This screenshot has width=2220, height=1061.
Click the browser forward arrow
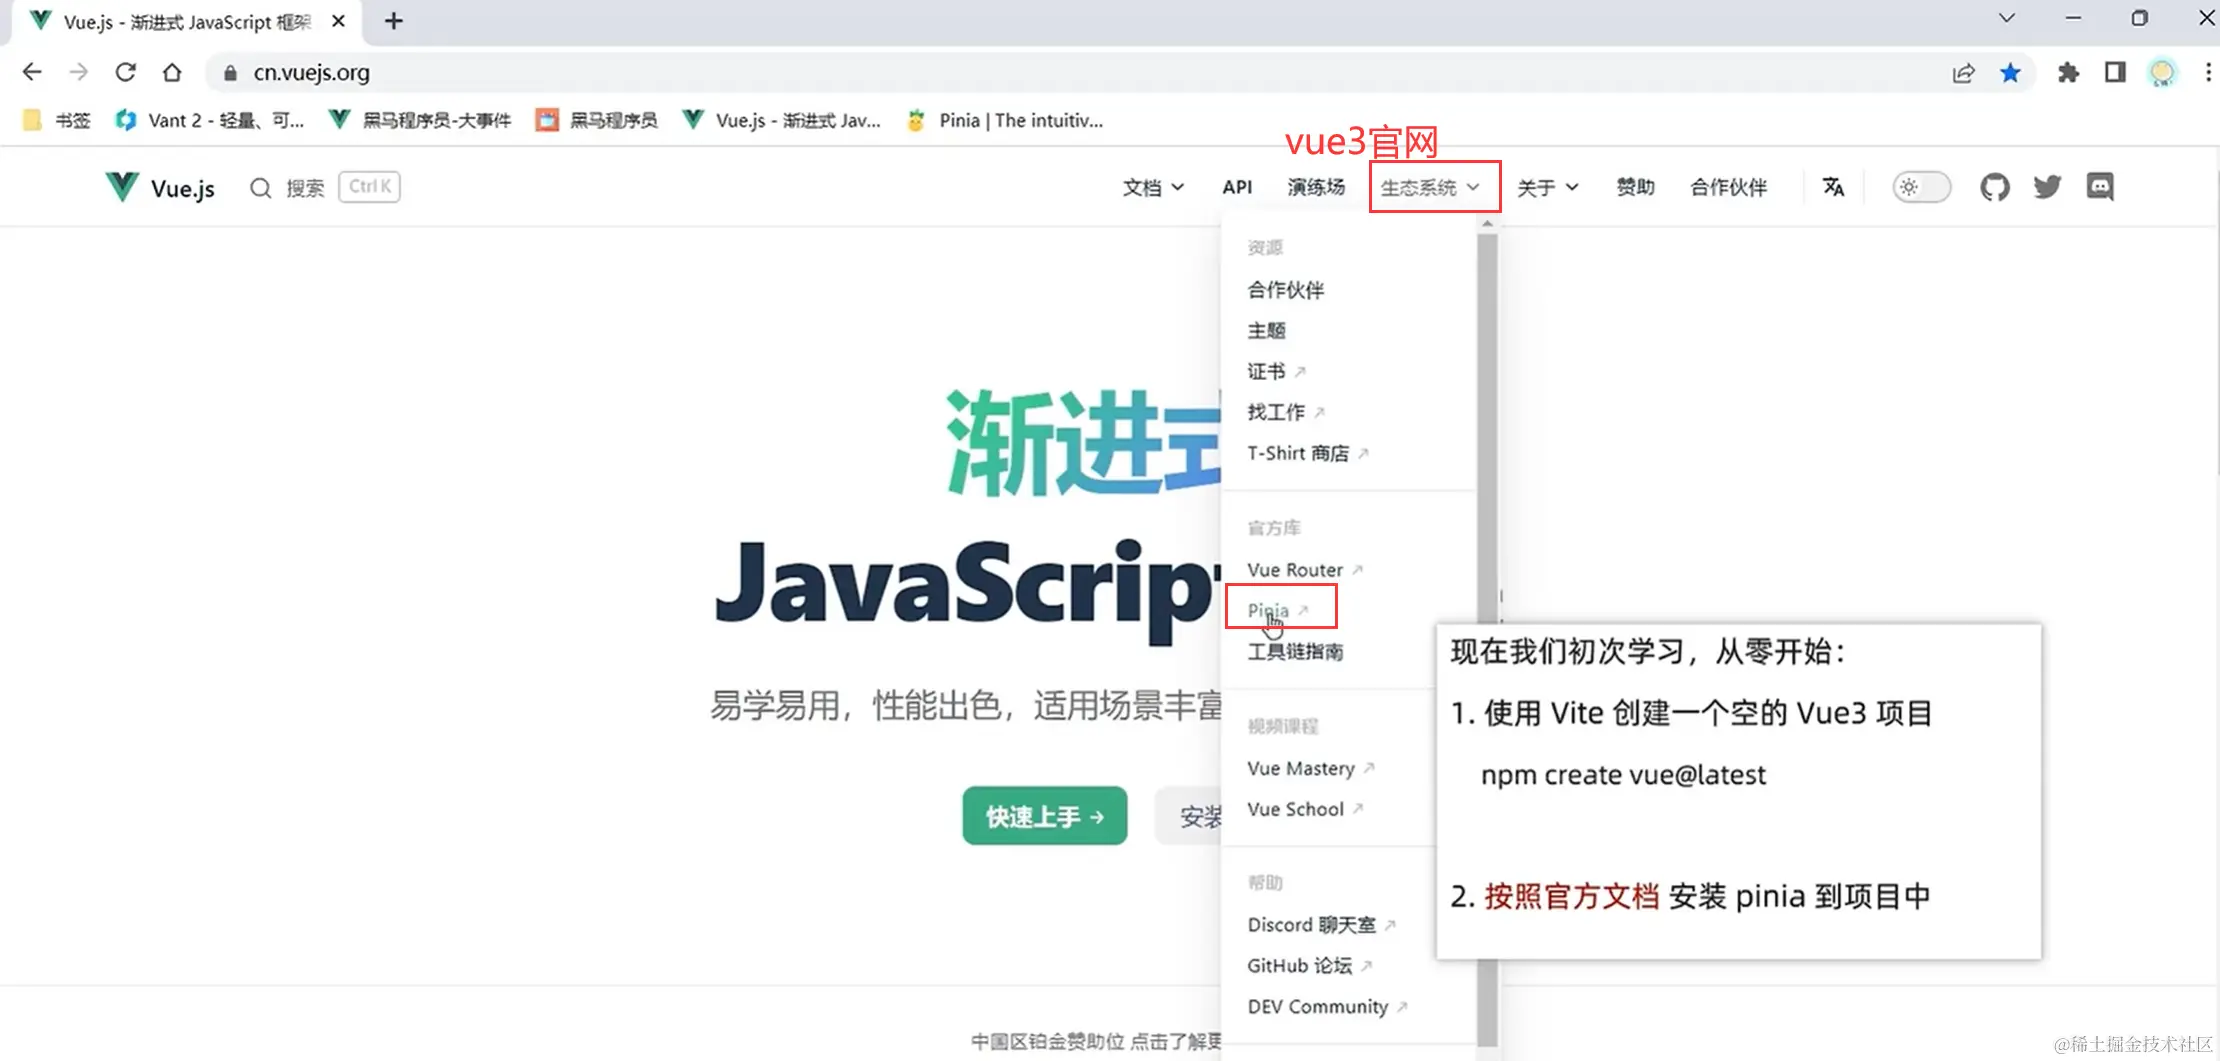pos(78,72)
